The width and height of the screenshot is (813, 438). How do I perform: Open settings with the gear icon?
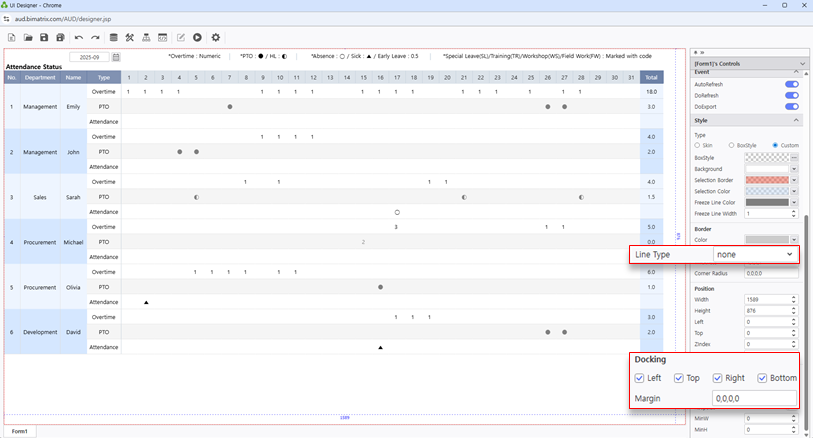point(216,38)
